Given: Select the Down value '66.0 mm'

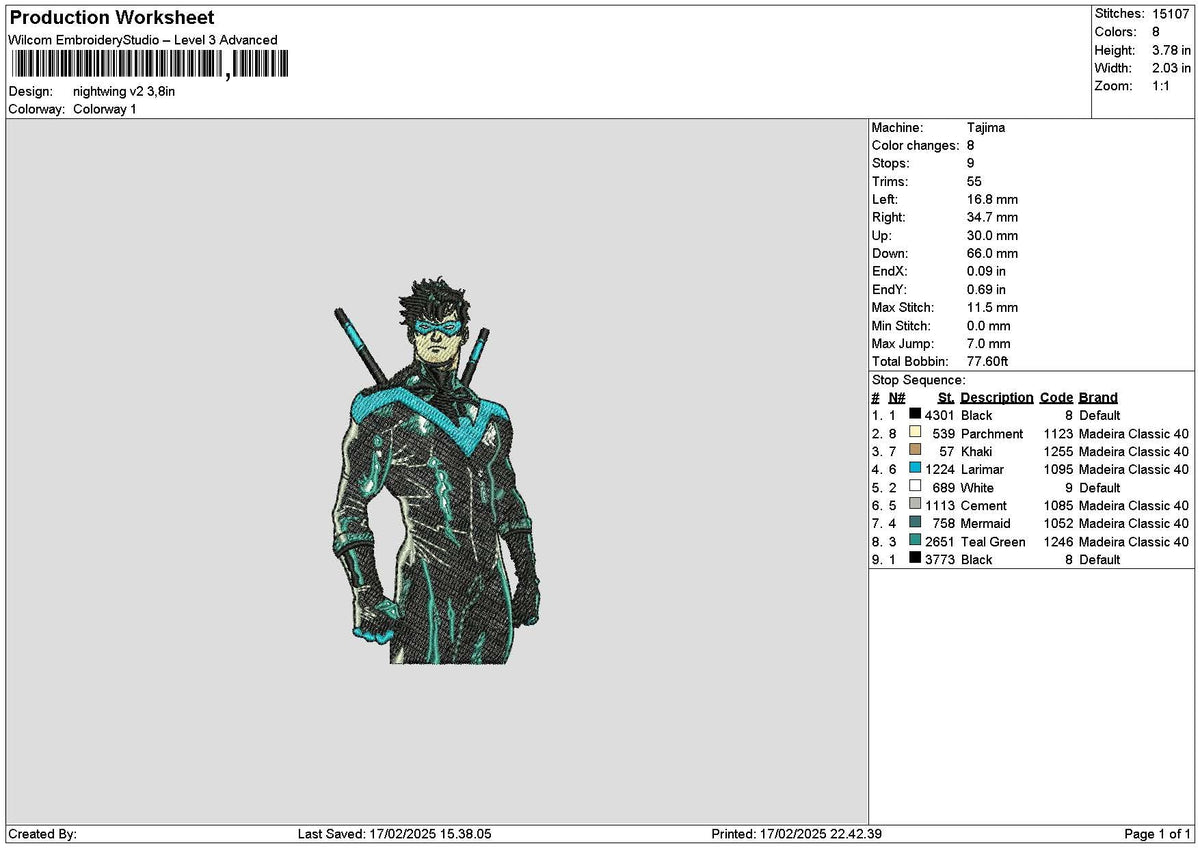Looking at the screenshot, I should [992, 253].
